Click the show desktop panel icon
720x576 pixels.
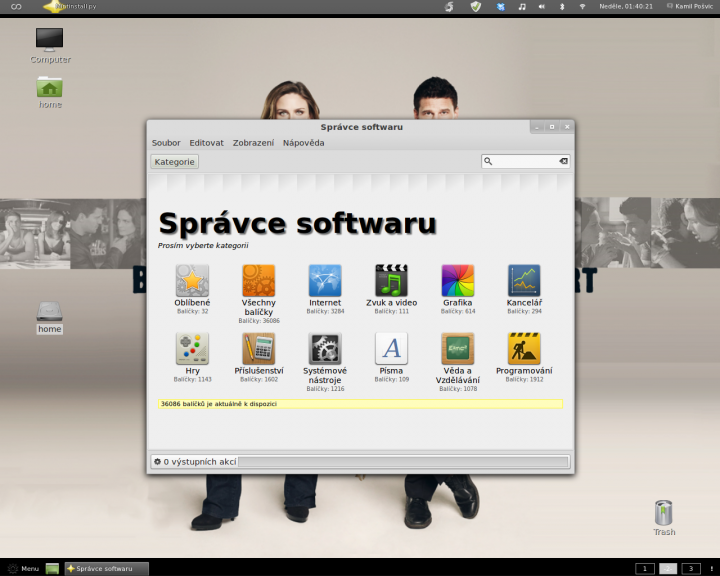(x=52, y=569)
